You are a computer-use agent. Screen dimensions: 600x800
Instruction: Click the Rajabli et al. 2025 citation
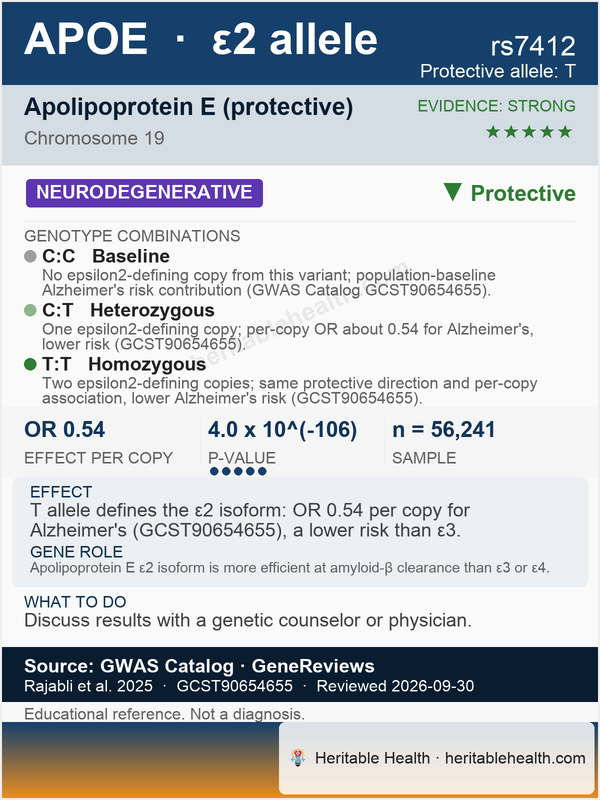(88, 686)
